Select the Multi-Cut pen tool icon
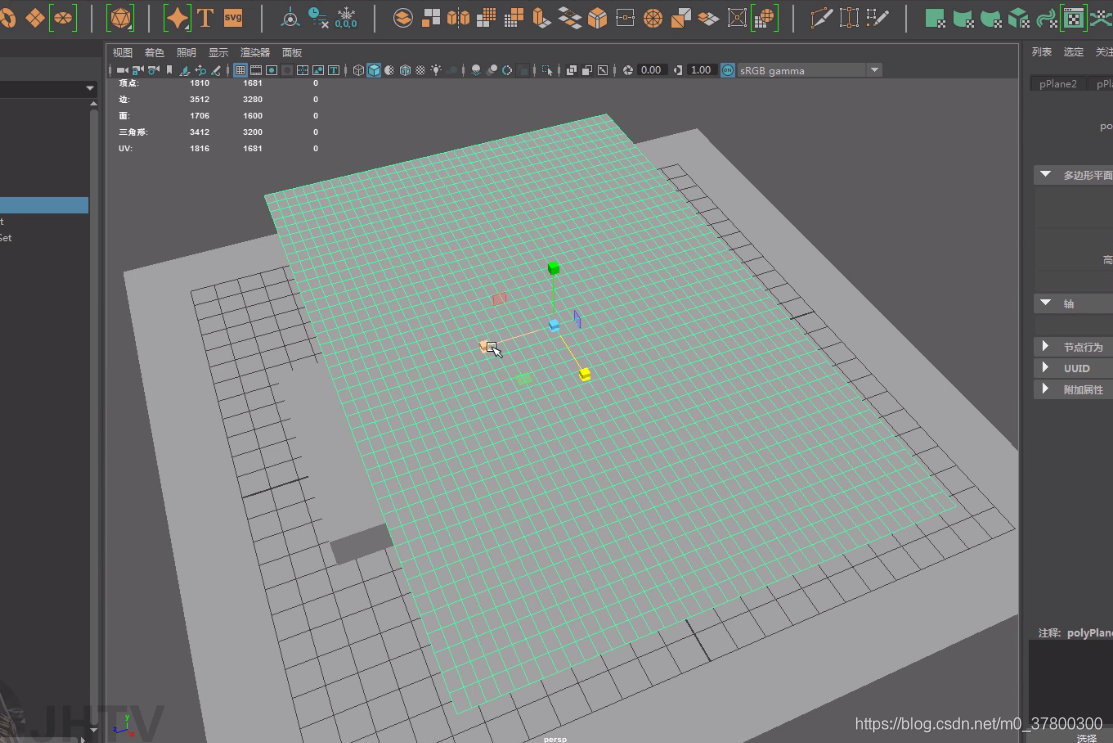 point(821,18)
